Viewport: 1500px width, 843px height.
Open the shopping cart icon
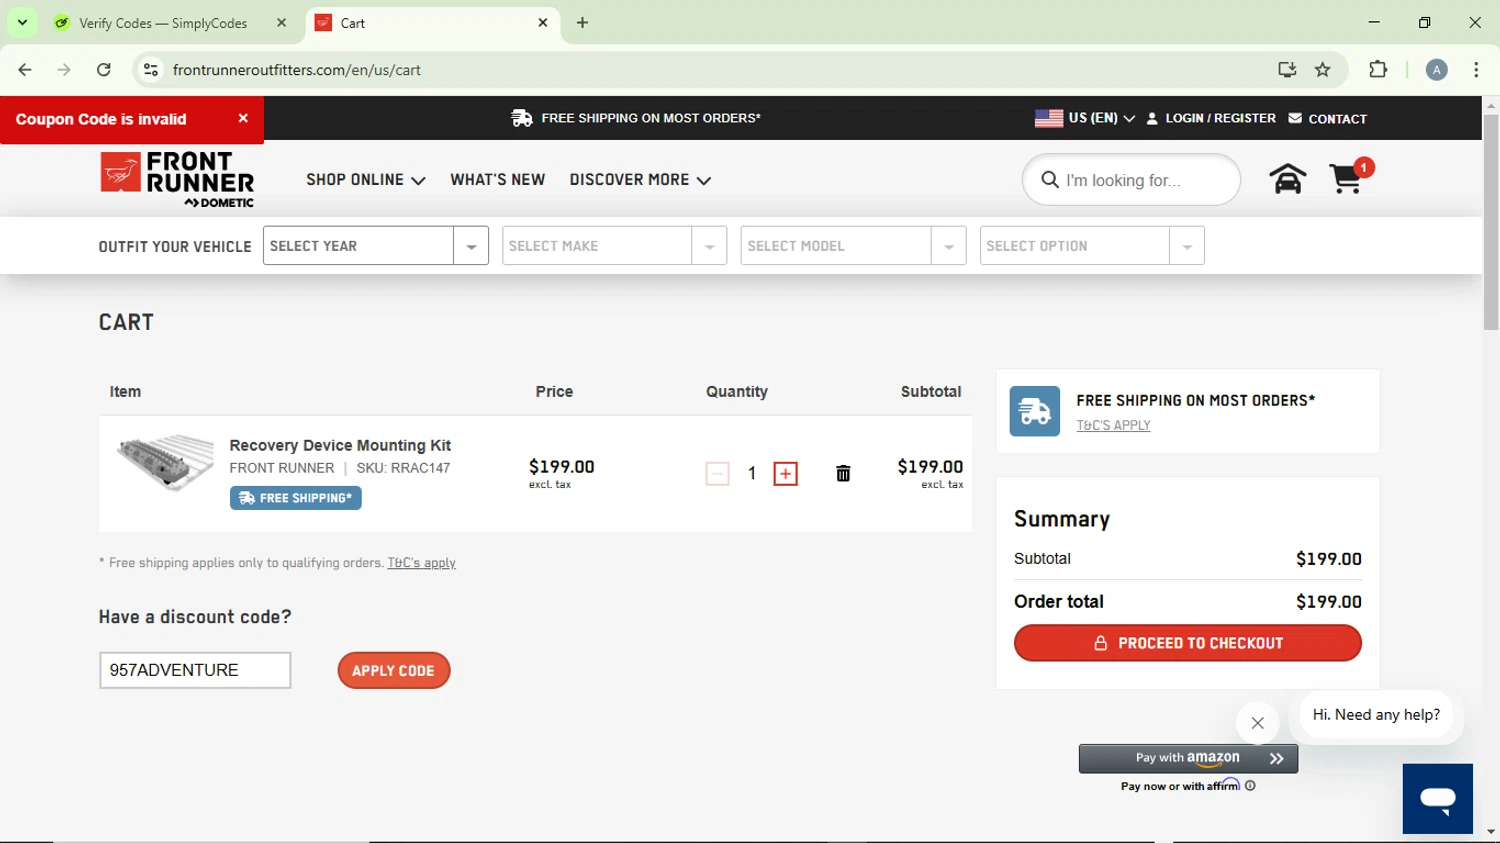(1350, 178)
